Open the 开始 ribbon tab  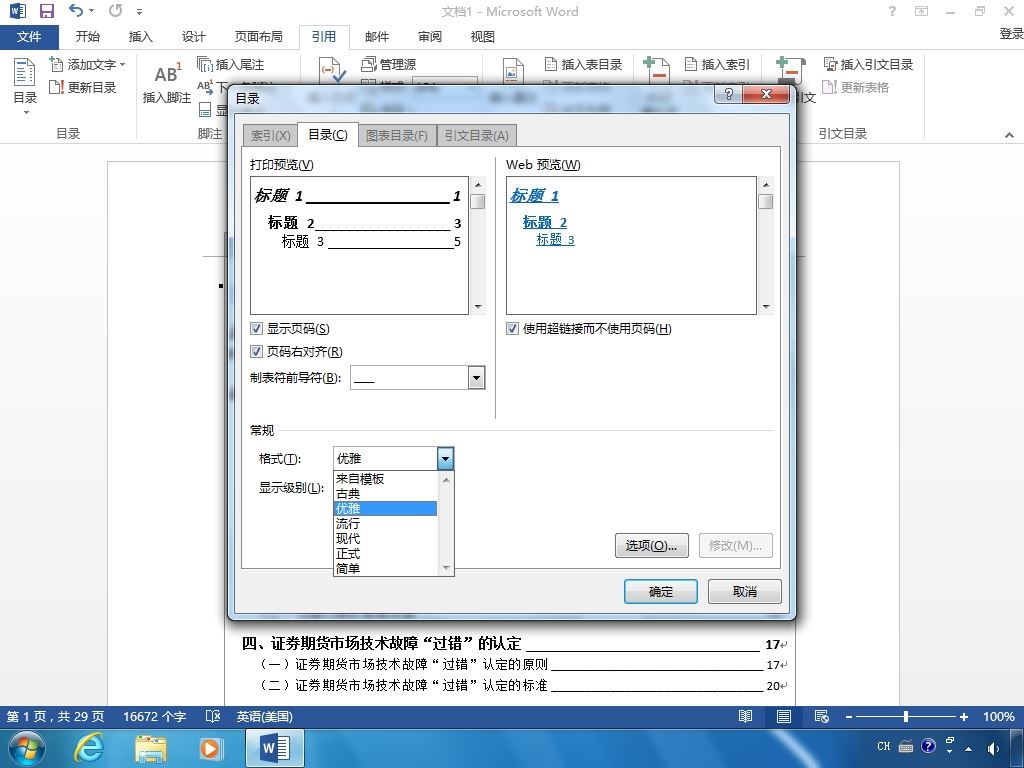pyautogui.click(x=88, y=37)
